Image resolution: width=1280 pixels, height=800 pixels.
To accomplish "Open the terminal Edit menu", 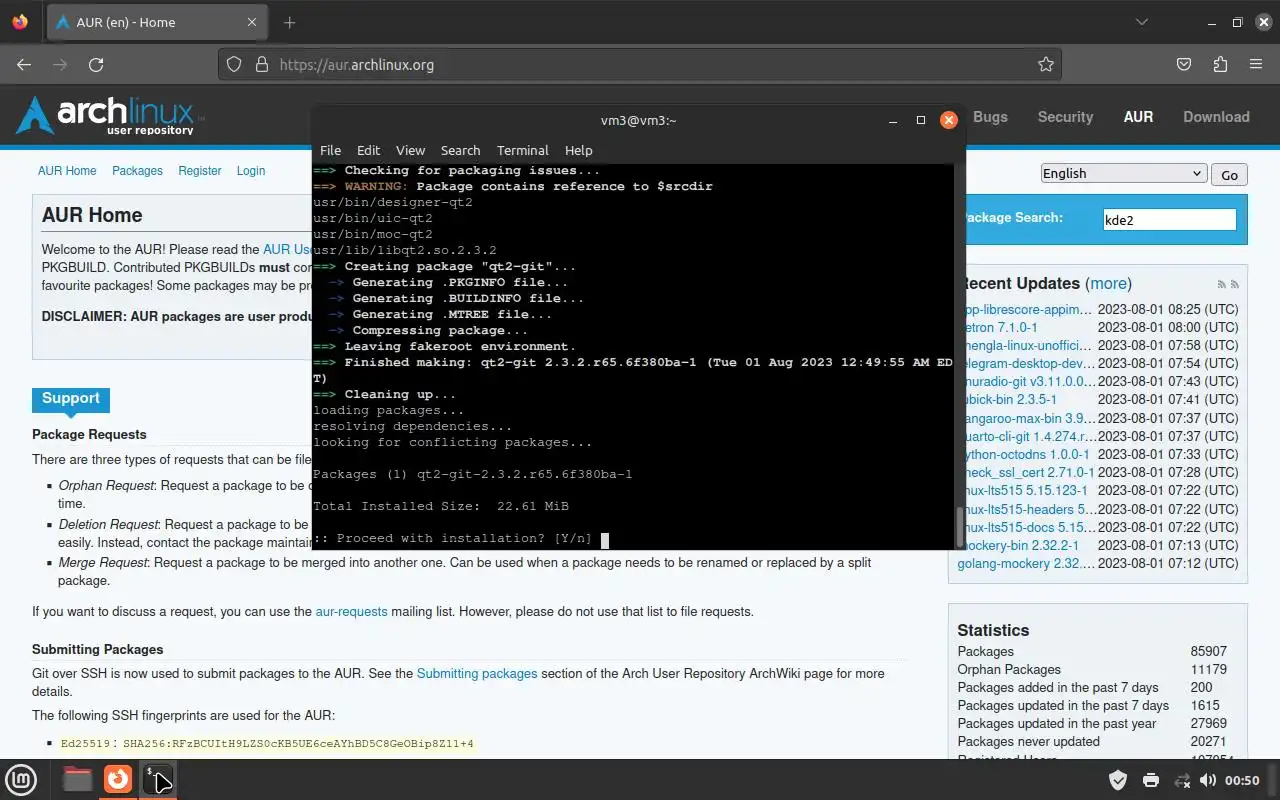I will (x=368, y=150).
